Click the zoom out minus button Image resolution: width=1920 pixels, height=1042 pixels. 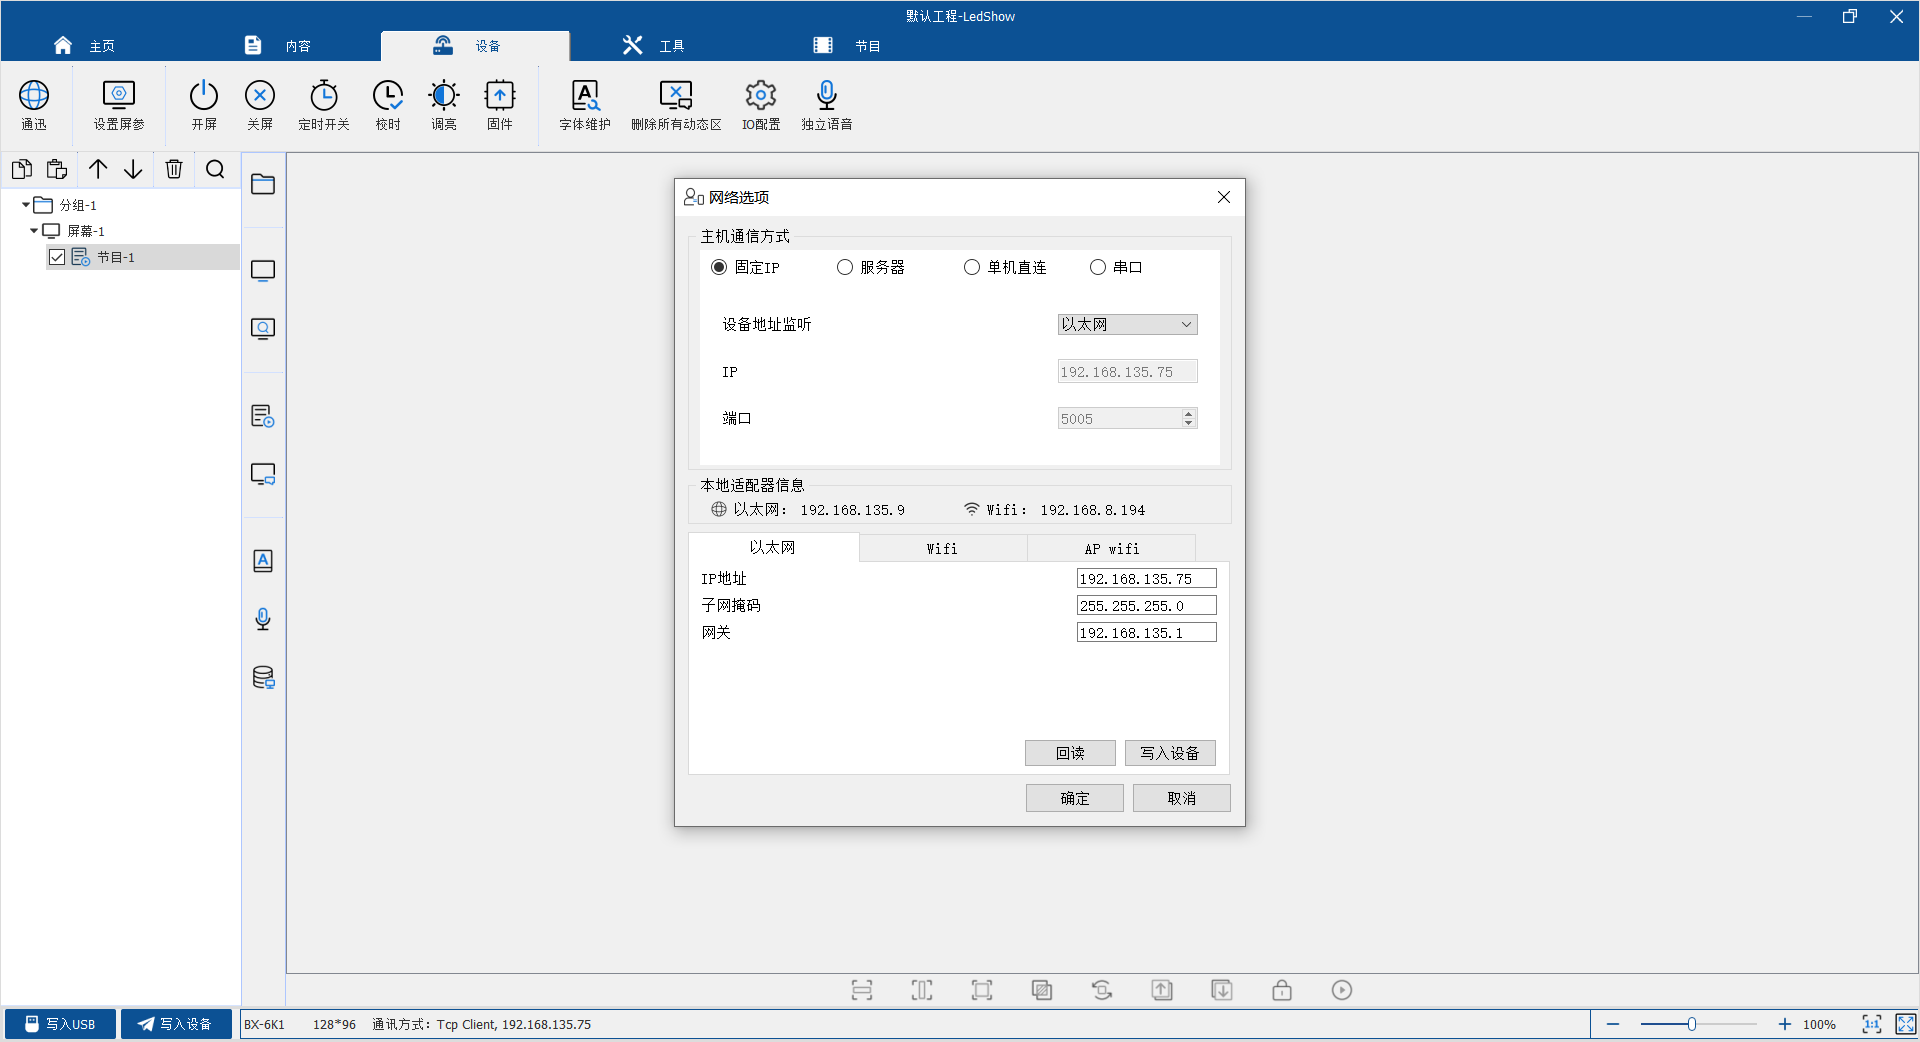click(x=1613, y=1024)
